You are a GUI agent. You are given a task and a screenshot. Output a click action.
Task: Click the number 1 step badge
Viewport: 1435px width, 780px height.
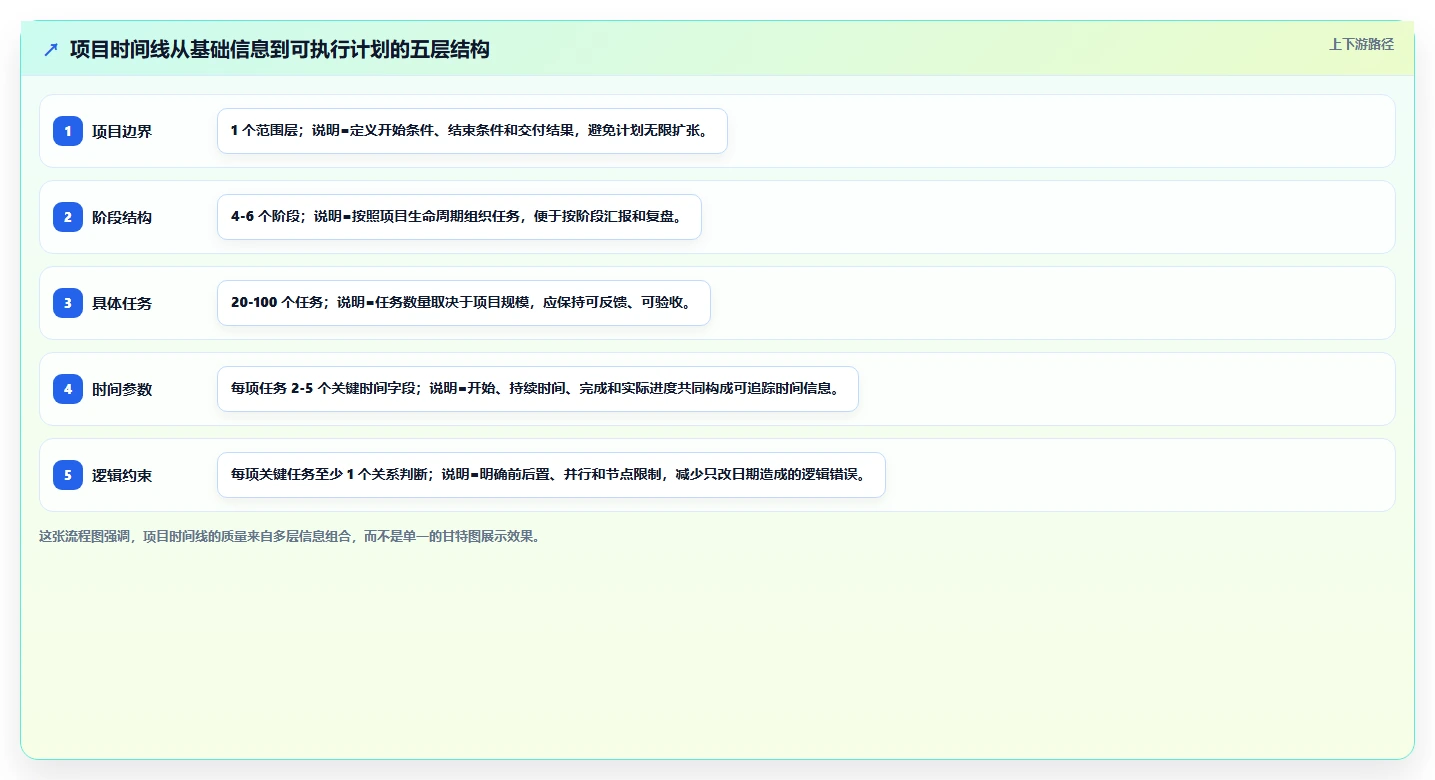68,131
